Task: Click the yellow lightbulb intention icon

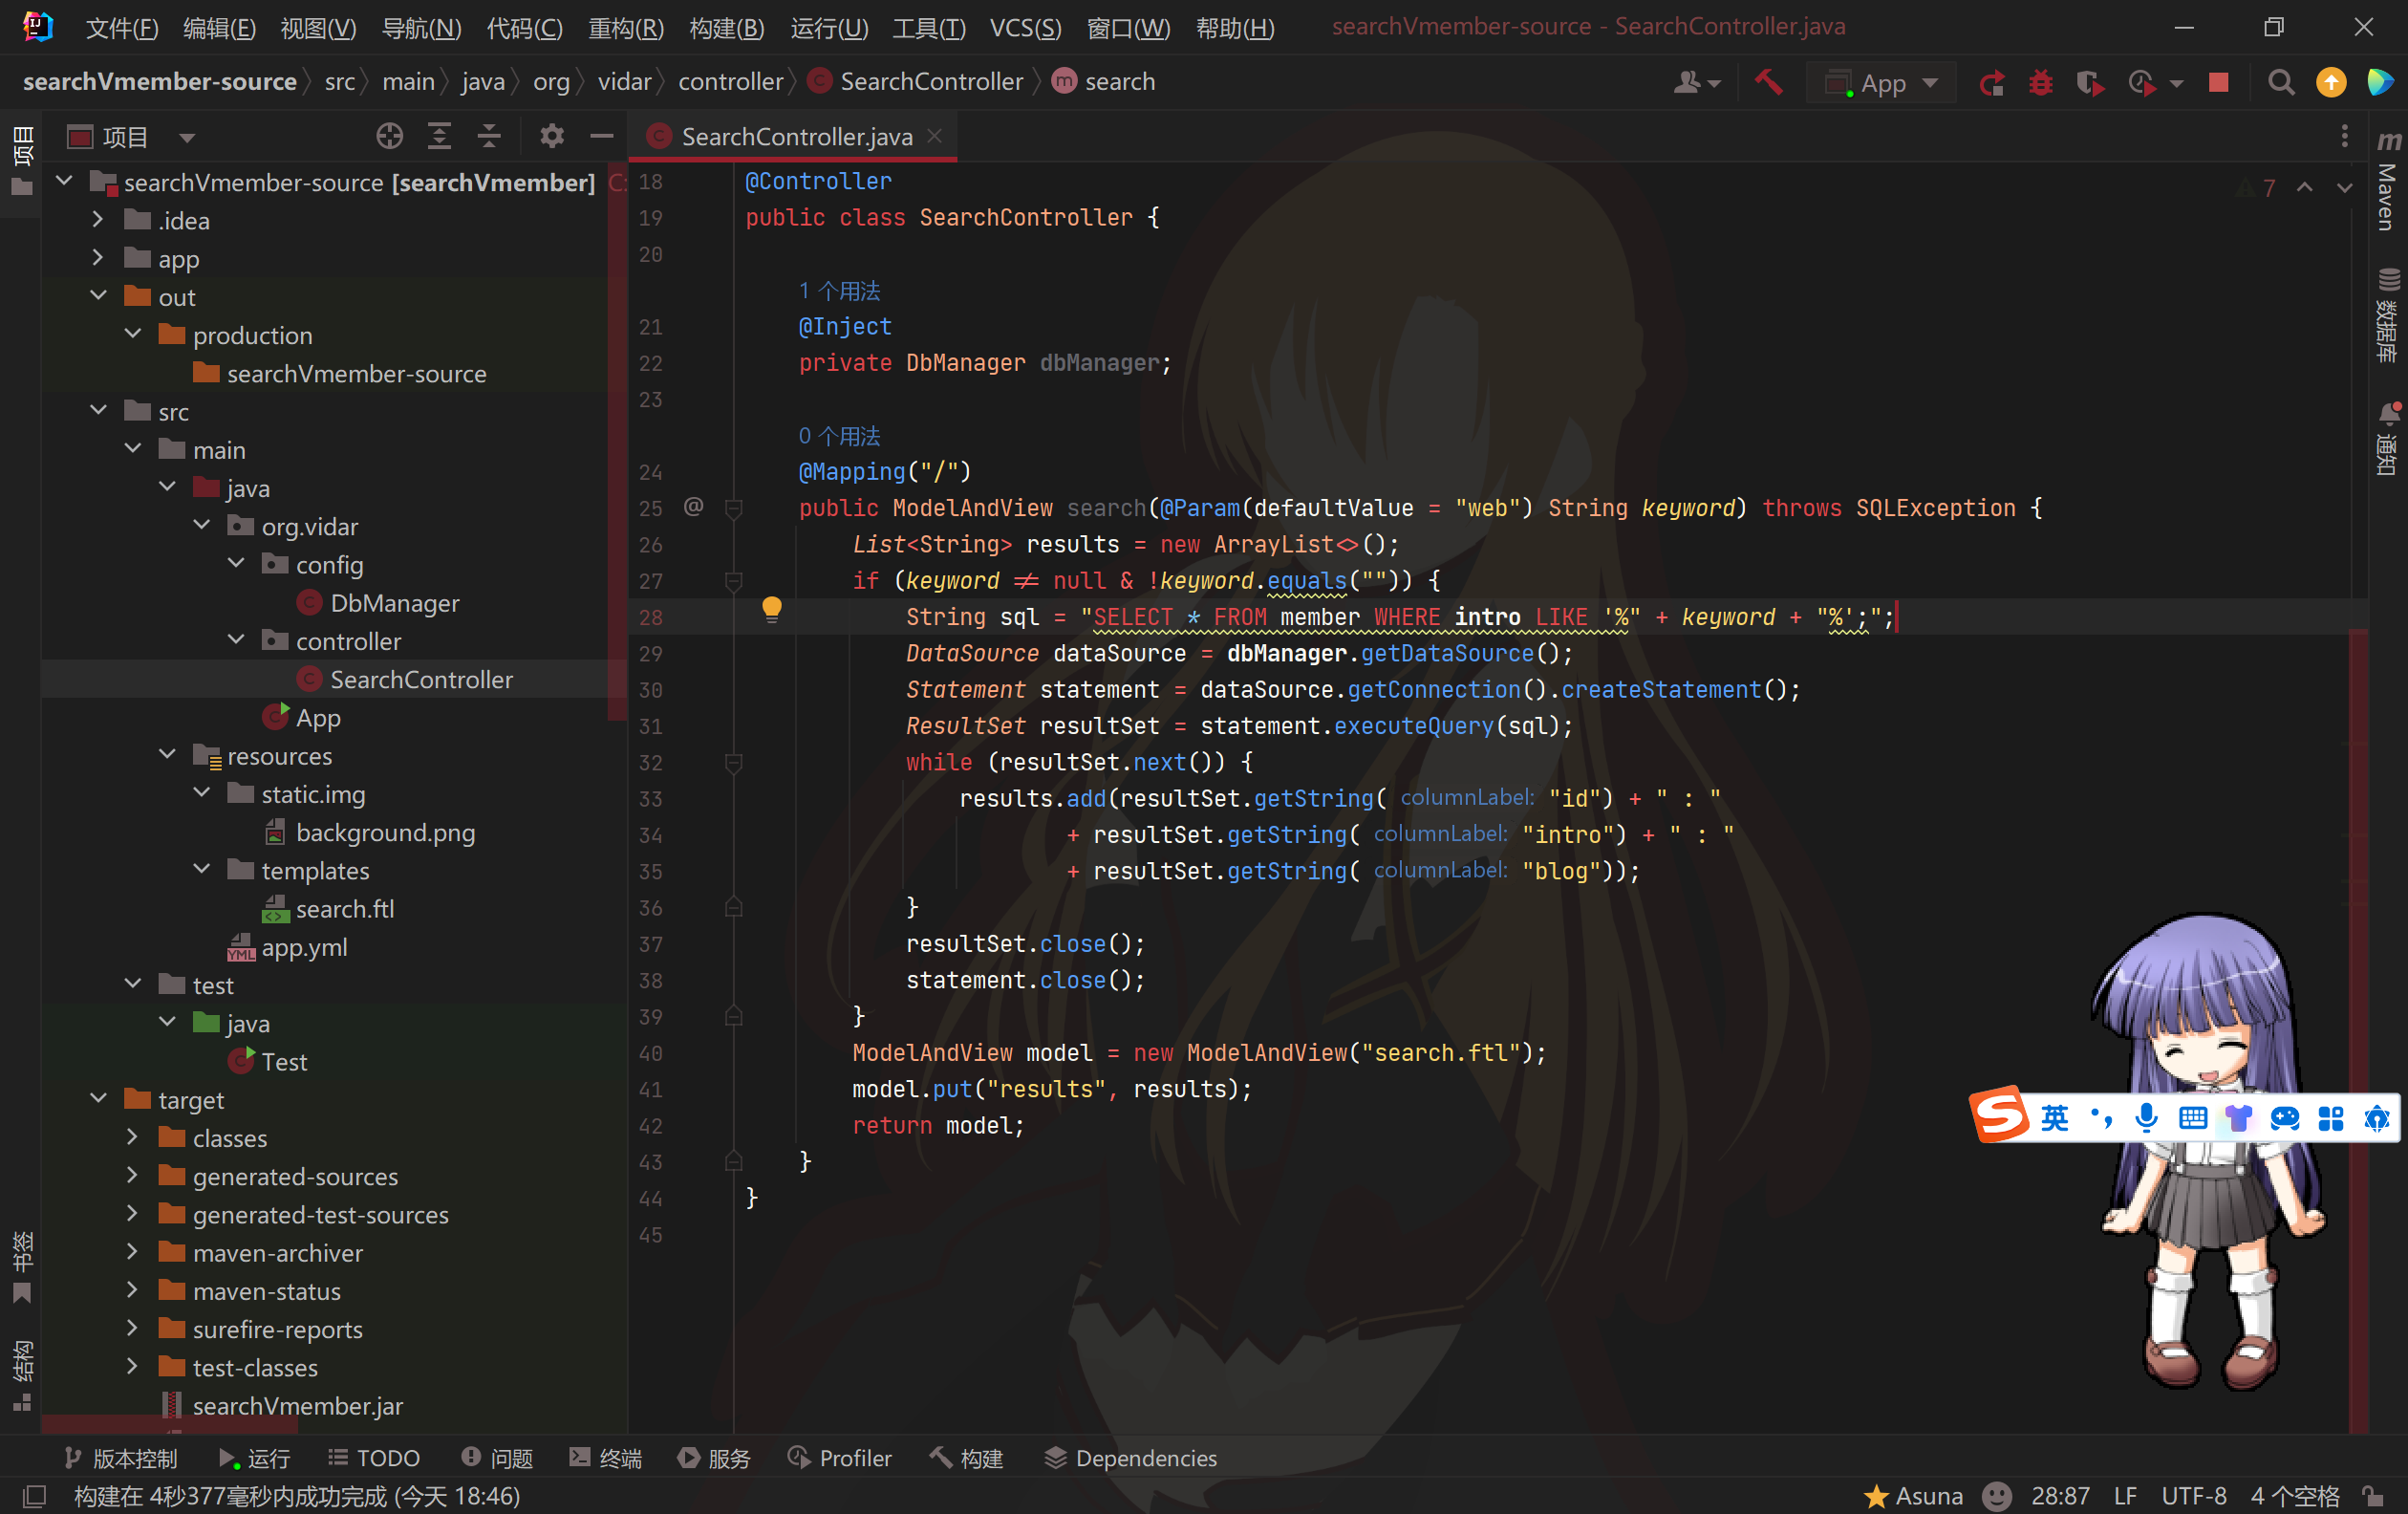Action: coord(771,609)
